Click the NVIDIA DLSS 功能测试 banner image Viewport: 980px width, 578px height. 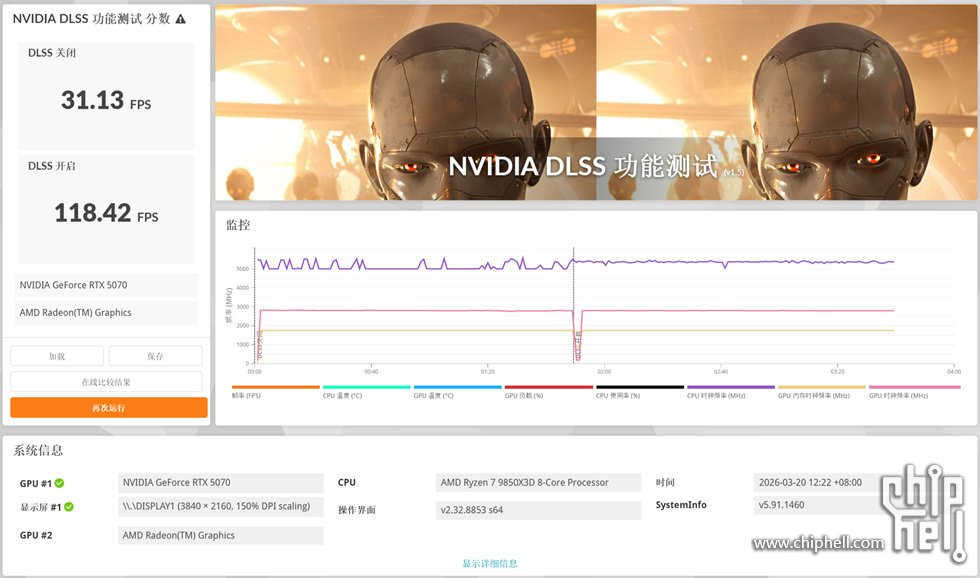click(x=596, y=102)
